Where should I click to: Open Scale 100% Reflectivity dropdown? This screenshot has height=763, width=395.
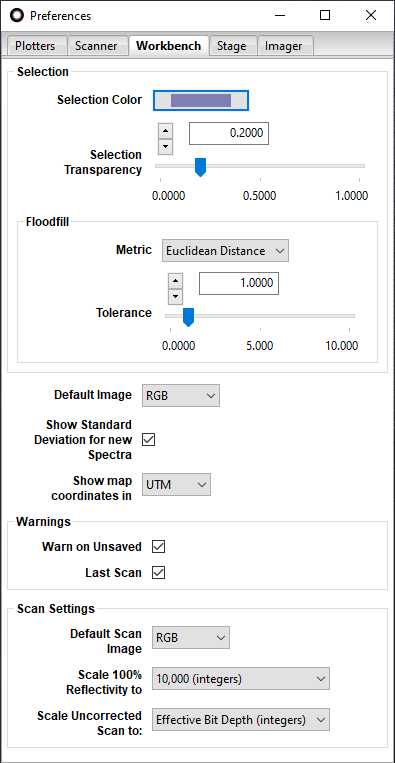[241, 678]
